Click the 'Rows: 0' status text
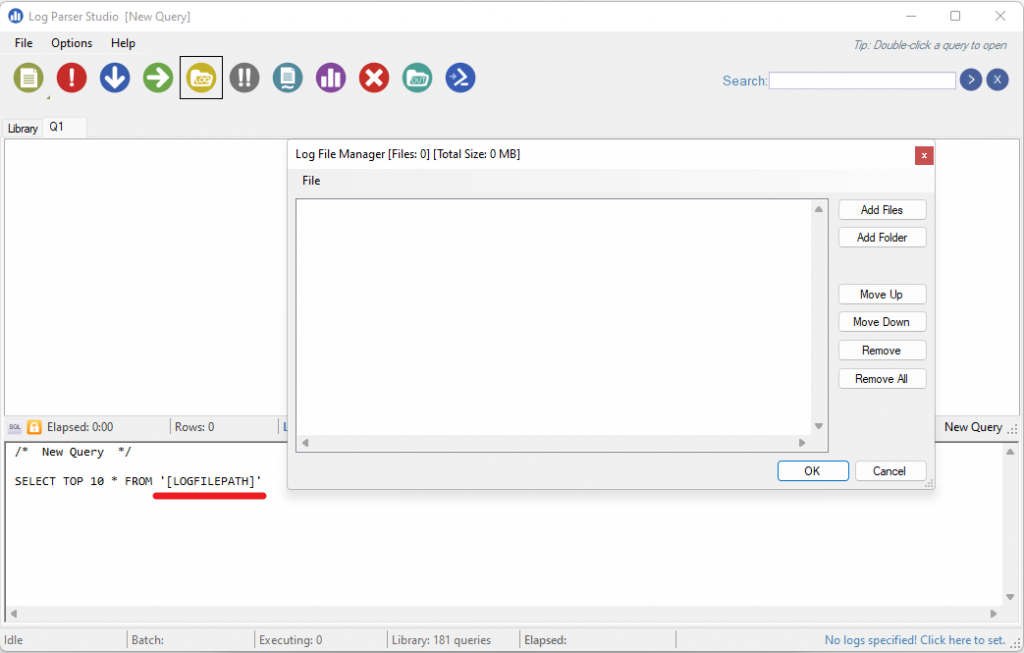 (x=194, y=427)
